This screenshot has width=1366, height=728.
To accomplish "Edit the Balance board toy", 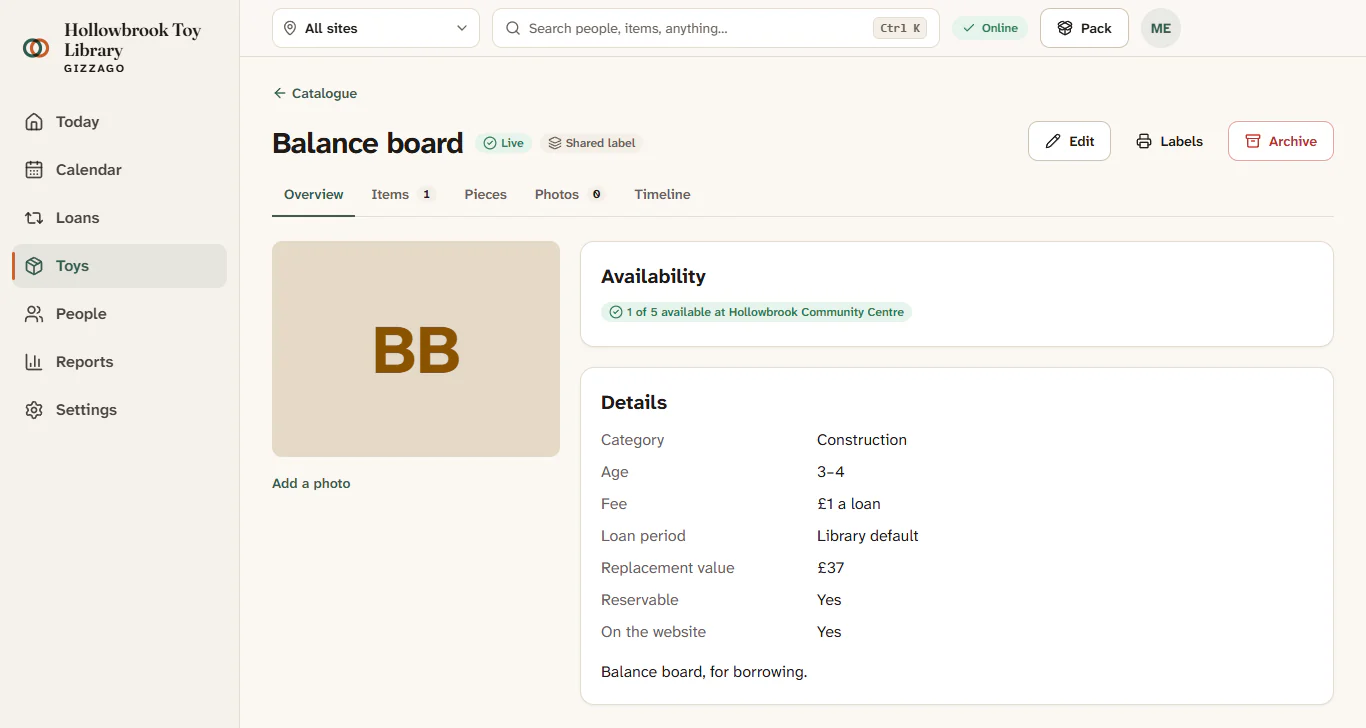I will coord(1069,141).
